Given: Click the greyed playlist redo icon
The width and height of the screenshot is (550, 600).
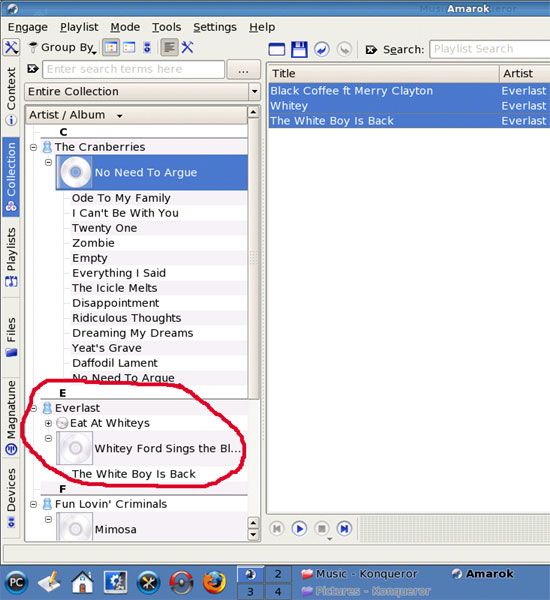Looking at the screenshot, I should coord(344,49).
